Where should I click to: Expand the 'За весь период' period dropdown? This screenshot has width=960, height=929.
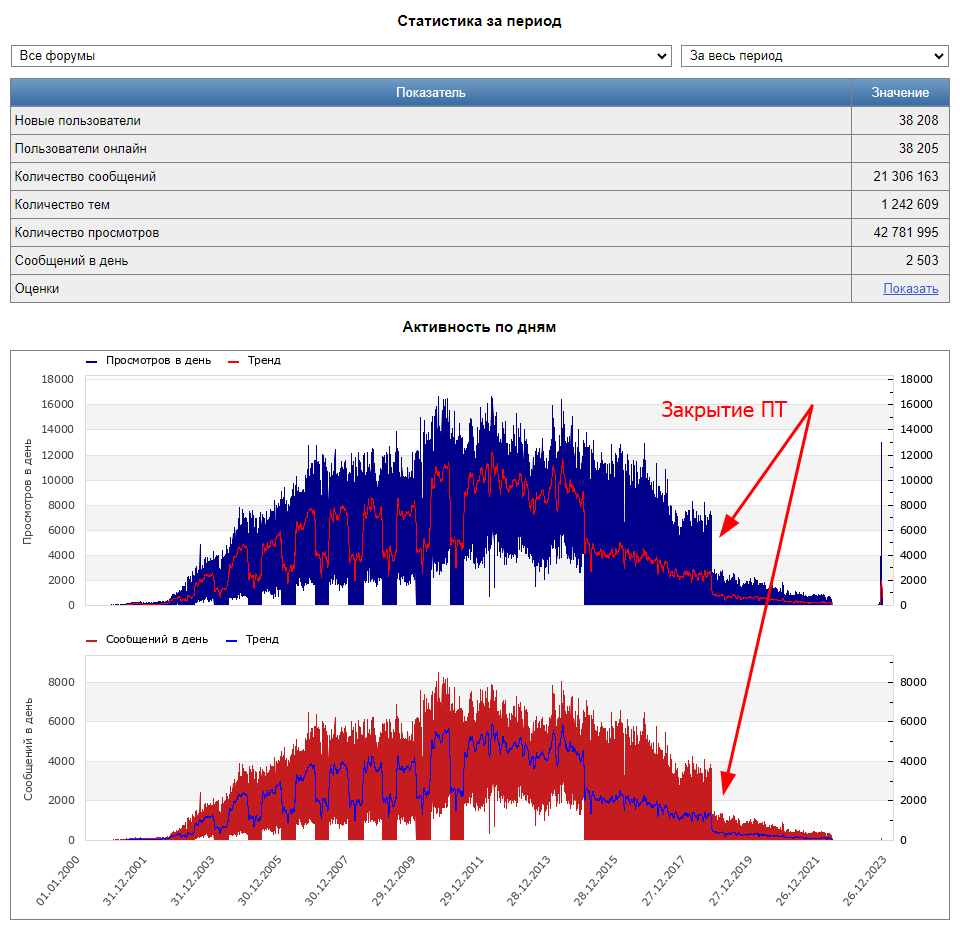(x=813, y=56)
